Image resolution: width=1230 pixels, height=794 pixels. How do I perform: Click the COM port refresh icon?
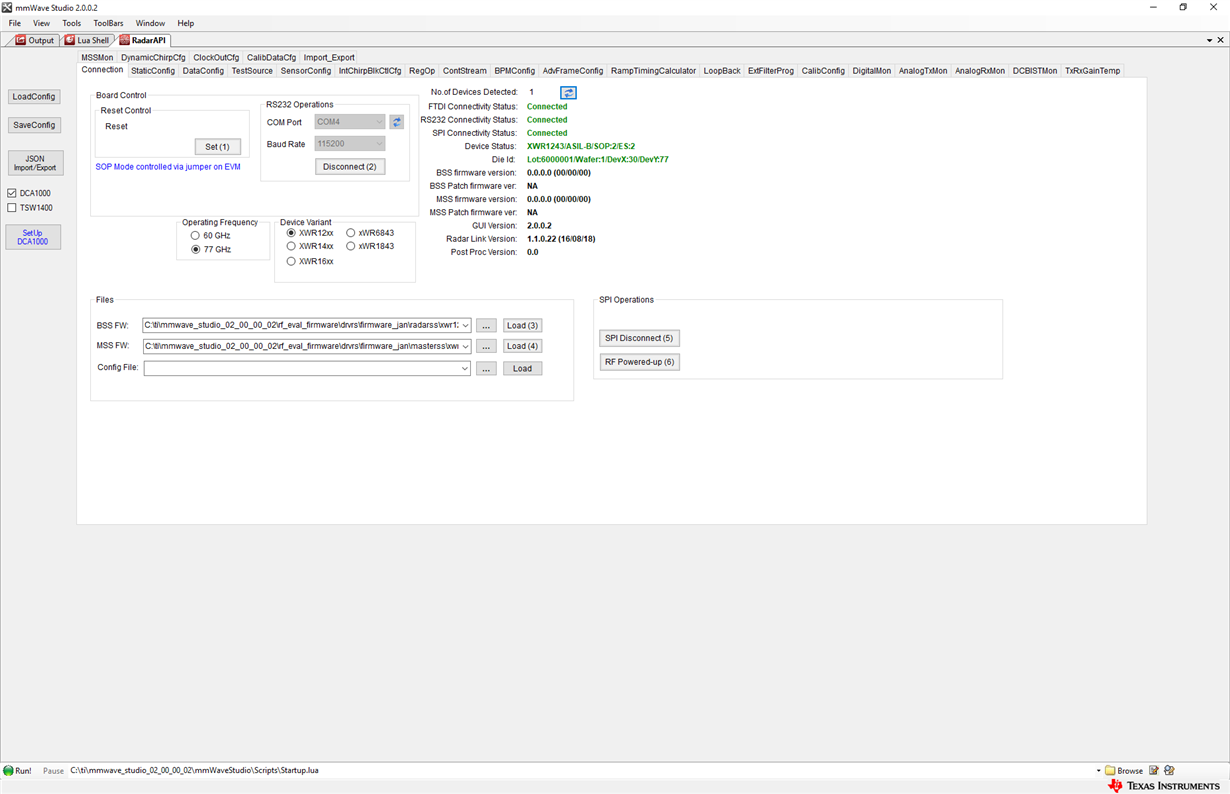(x=396, y=122)
